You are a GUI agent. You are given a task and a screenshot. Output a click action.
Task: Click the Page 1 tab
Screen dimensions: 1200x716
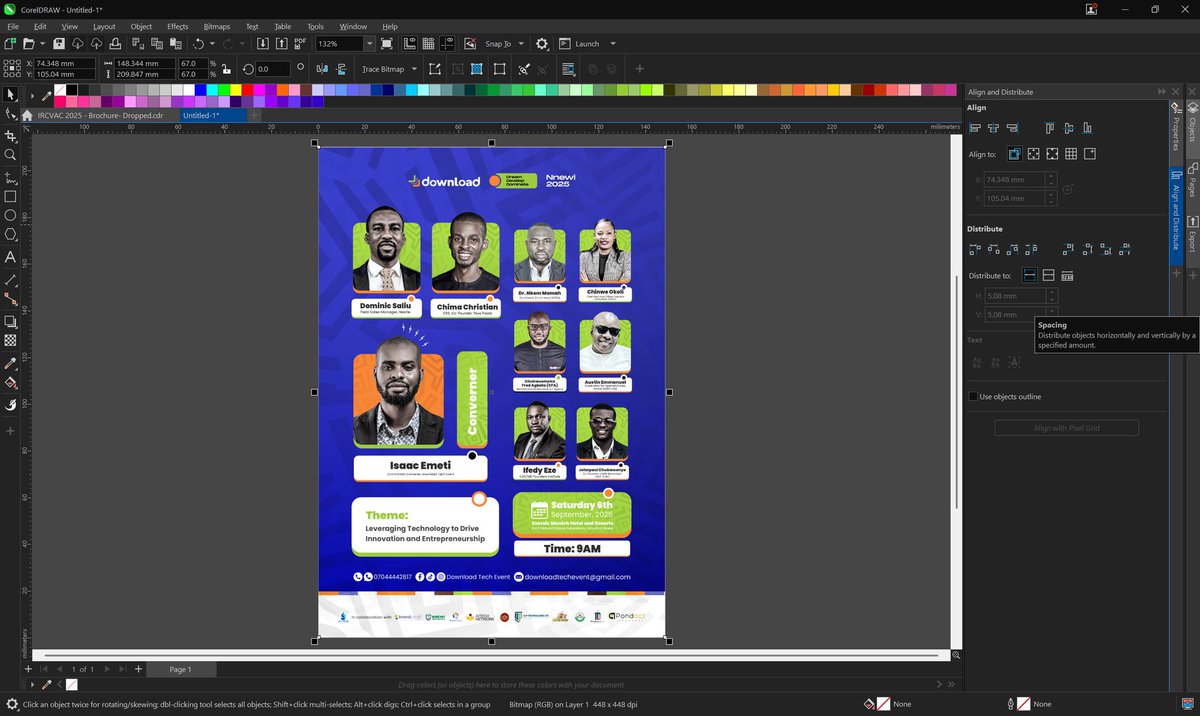180,669
